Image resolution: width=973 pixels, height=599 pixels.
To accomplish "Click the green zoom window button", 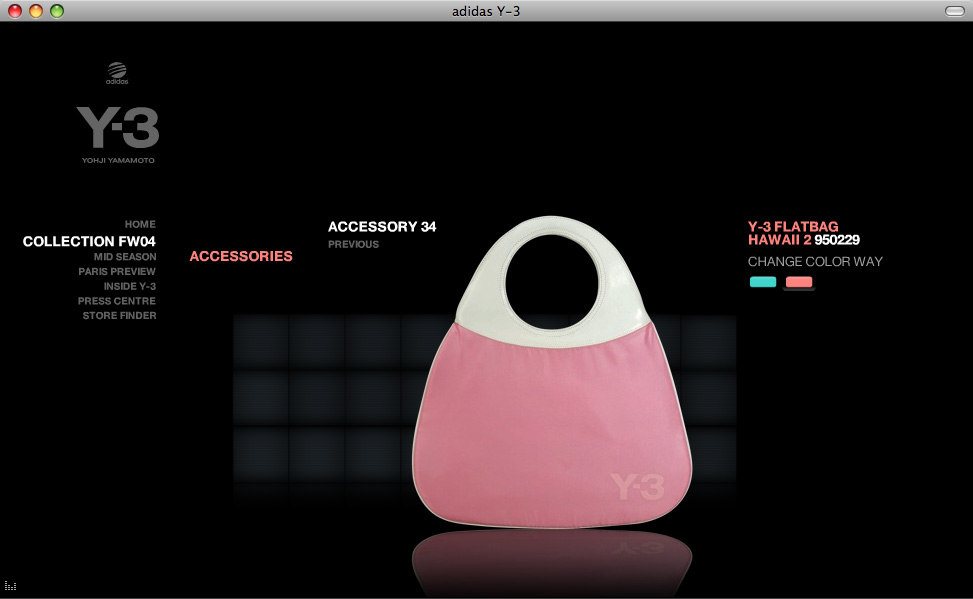I will click(x=56, y=11).
